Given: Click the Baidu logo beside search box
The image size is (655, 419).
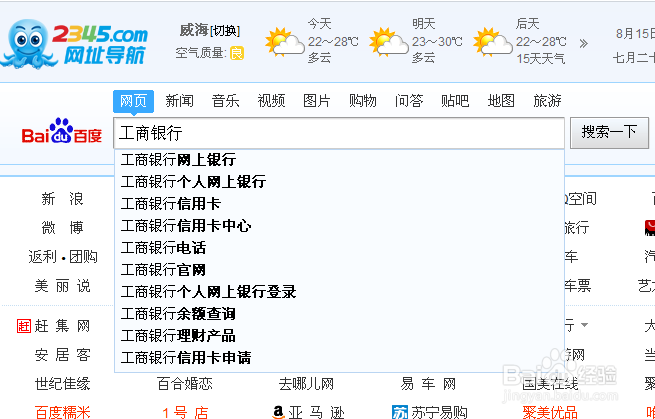Looking at the screenshot, I should 62,131.
